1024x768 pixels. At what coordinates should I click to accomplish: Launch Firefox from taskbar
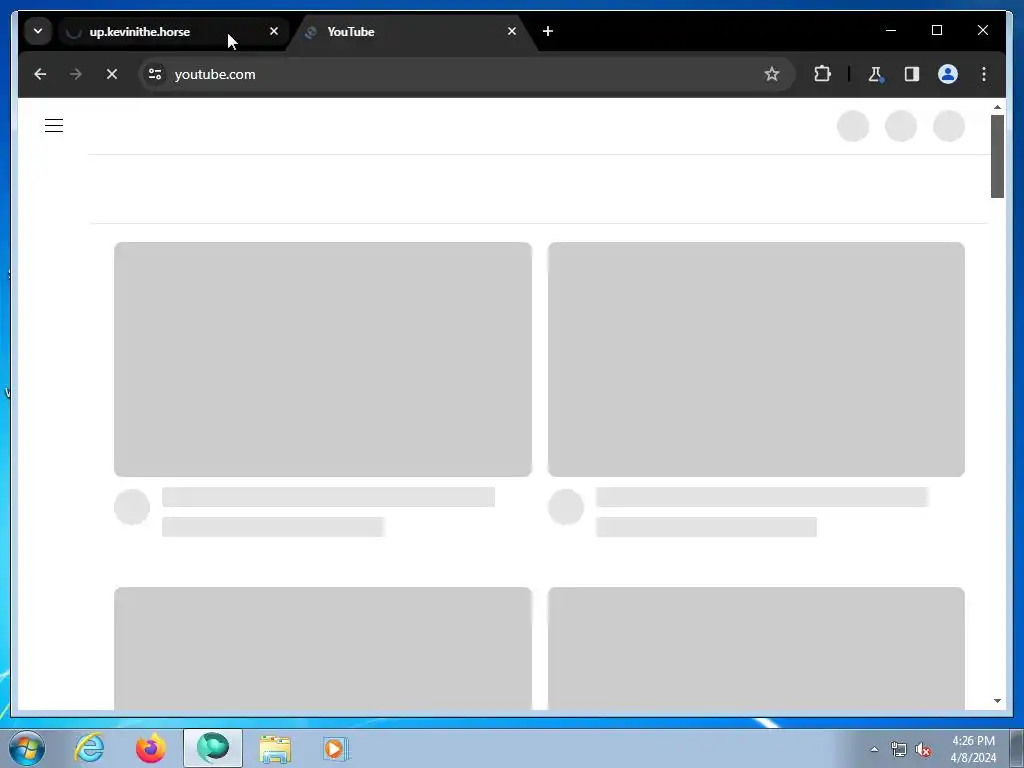[x=151, y=748]
